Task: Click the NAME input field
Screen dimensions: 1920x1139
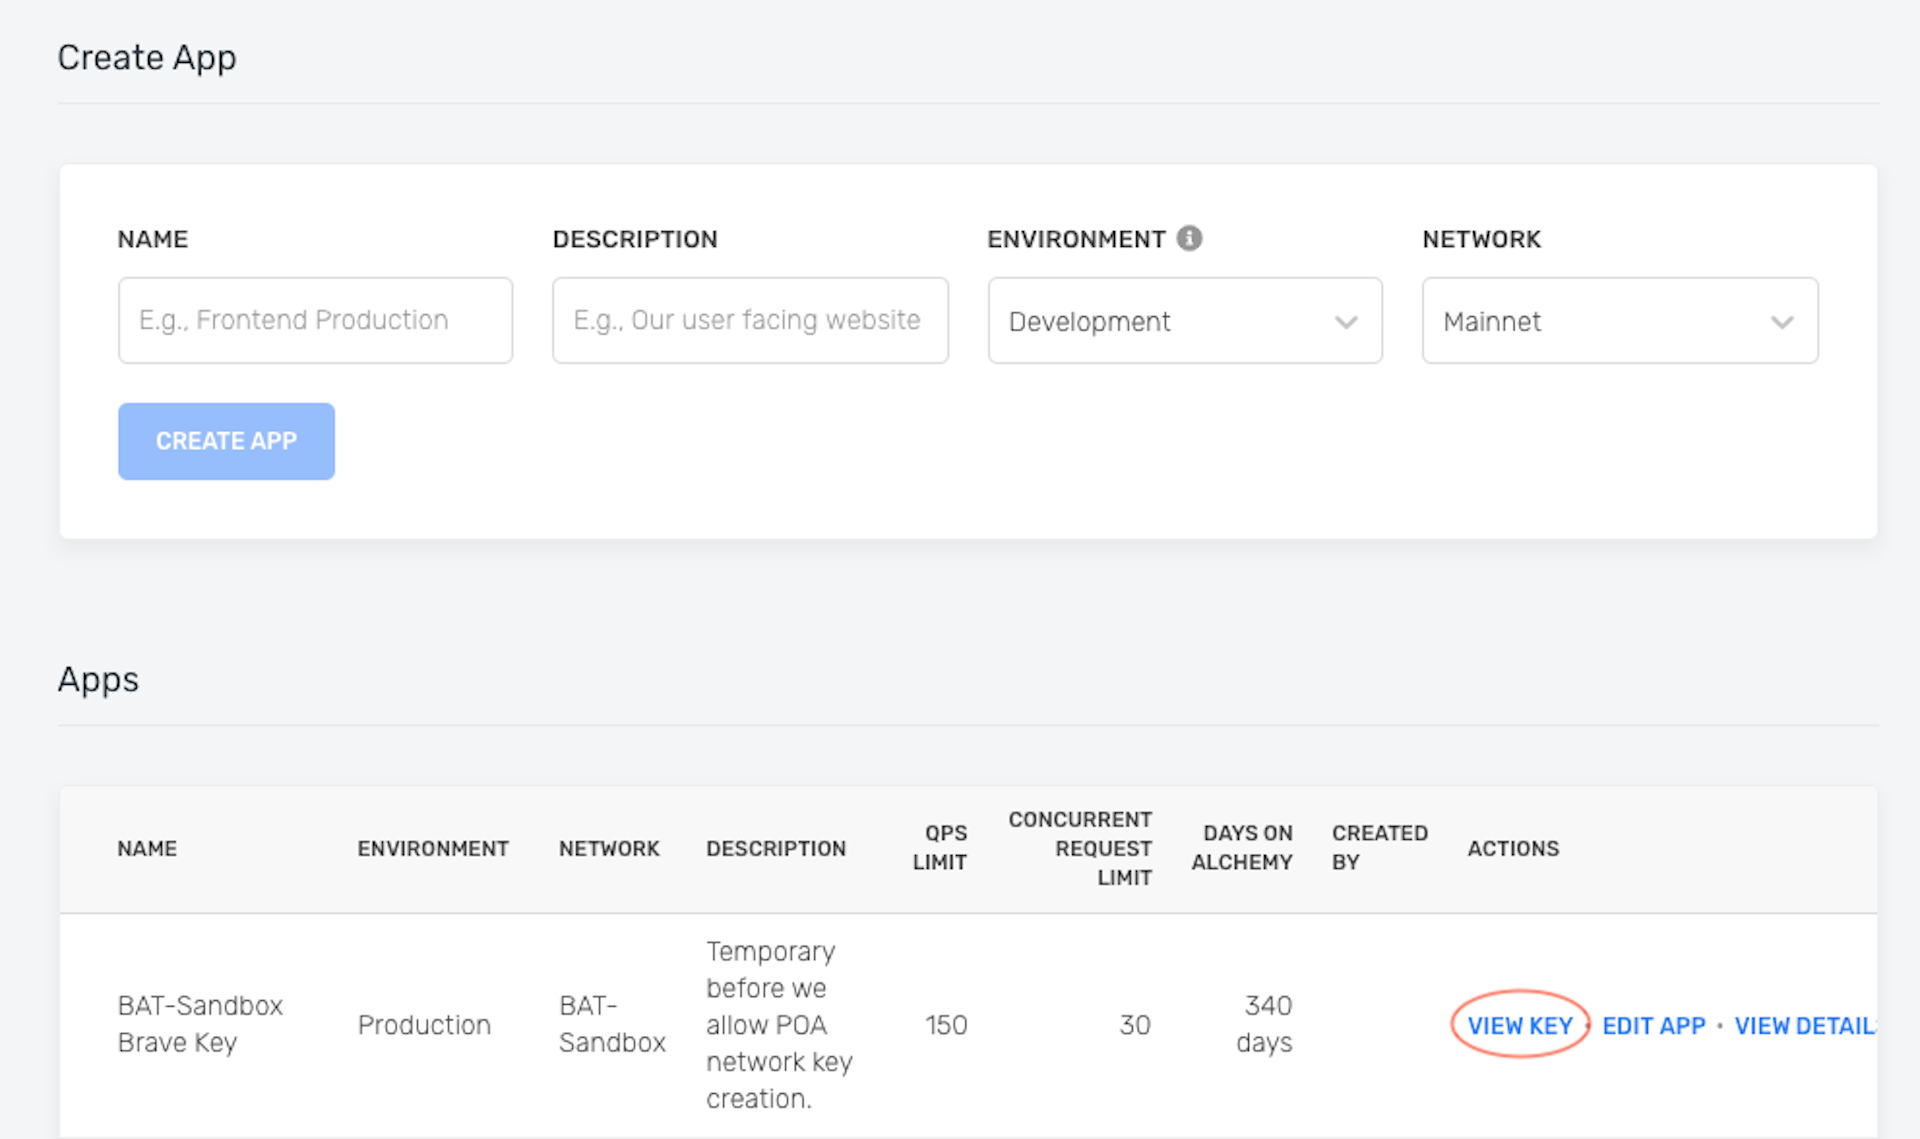Action: coord(315,320)
